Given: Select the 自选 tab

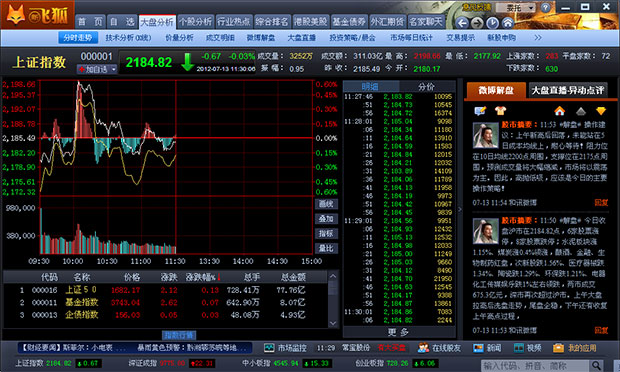Looking at the screenshot, I should (x=122, y=22).
